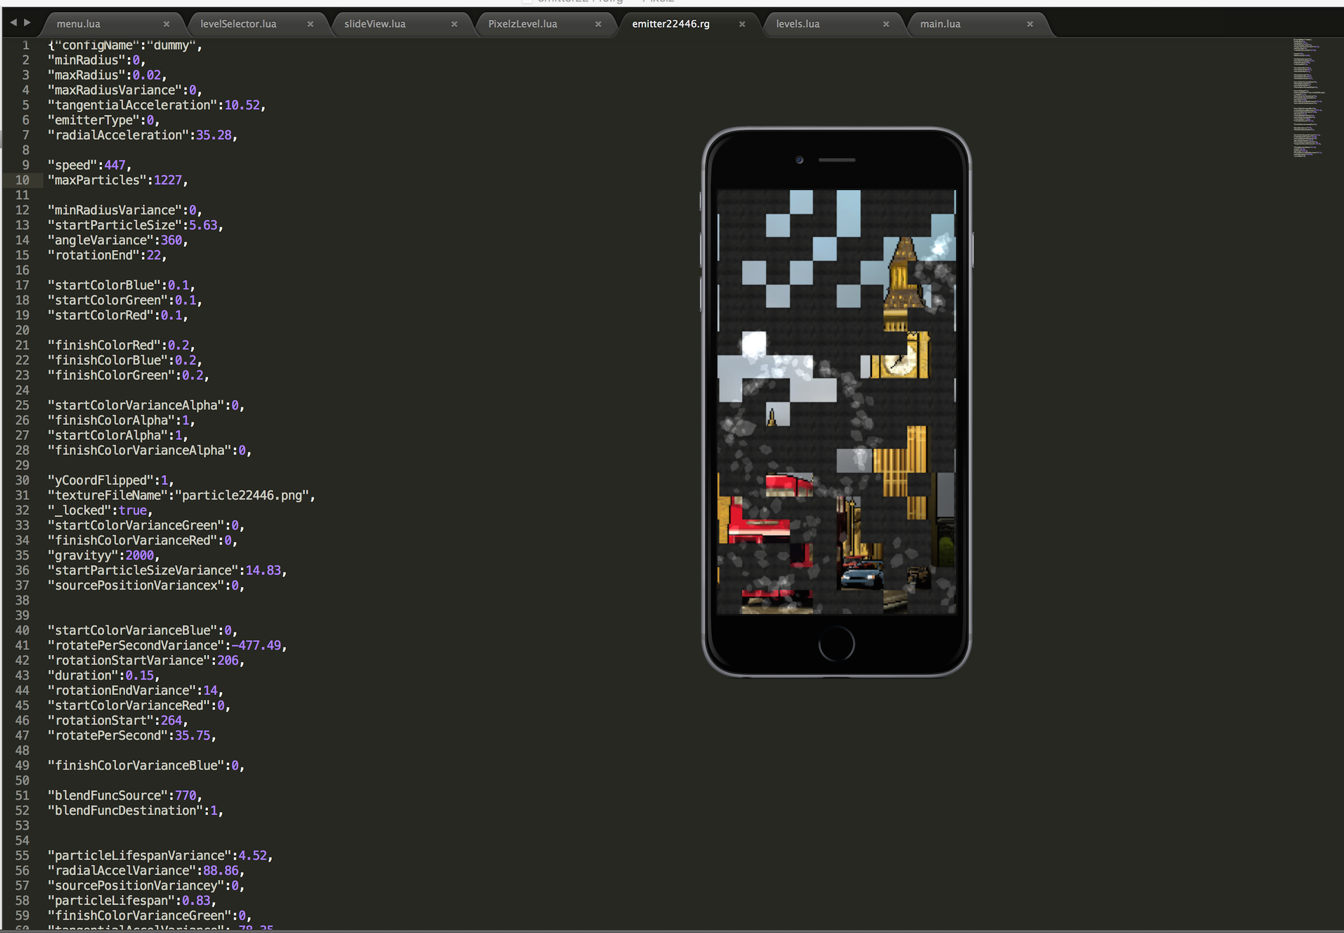Switch to the menu.lua tab
Viewport: 1344px width, 933px height.
point(79,24)
